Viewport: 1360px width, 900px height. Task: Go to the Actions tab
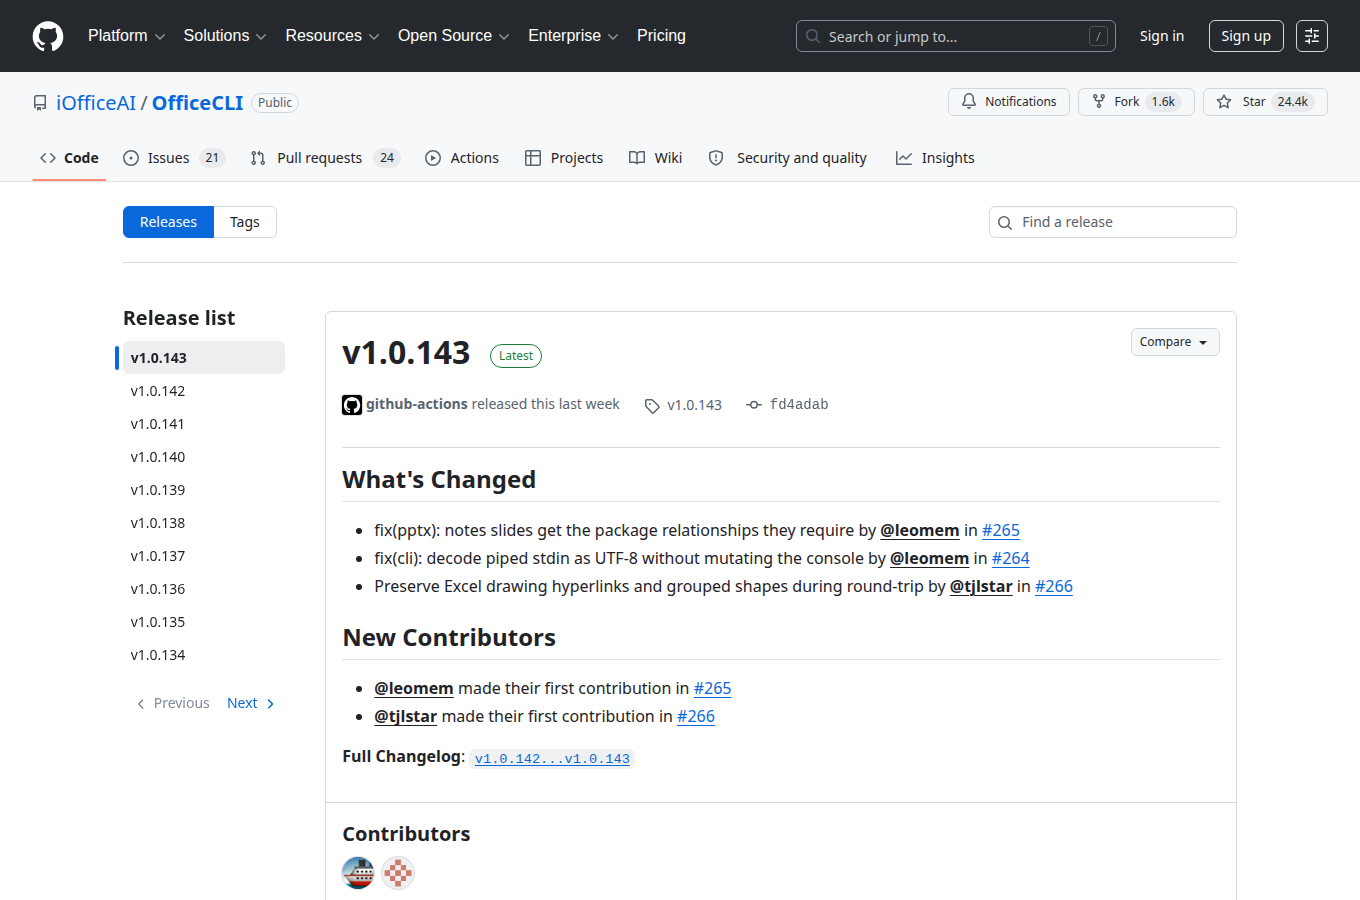(462, 158)
